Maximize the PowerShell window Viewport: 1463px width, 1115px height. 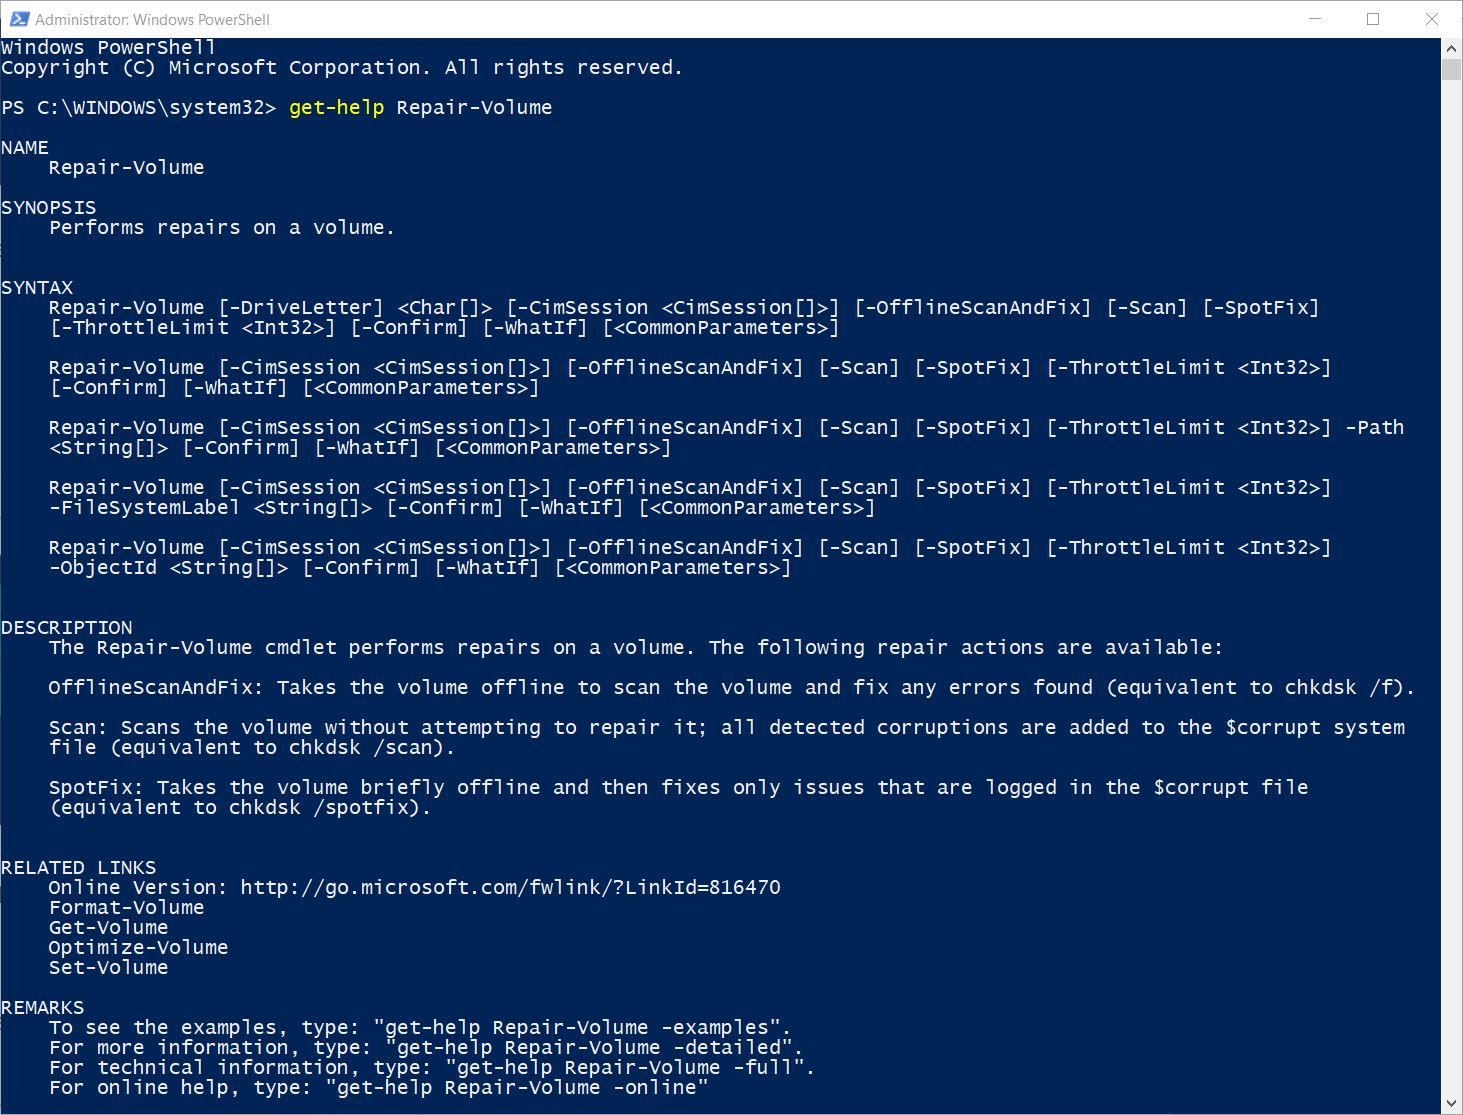1373,19
